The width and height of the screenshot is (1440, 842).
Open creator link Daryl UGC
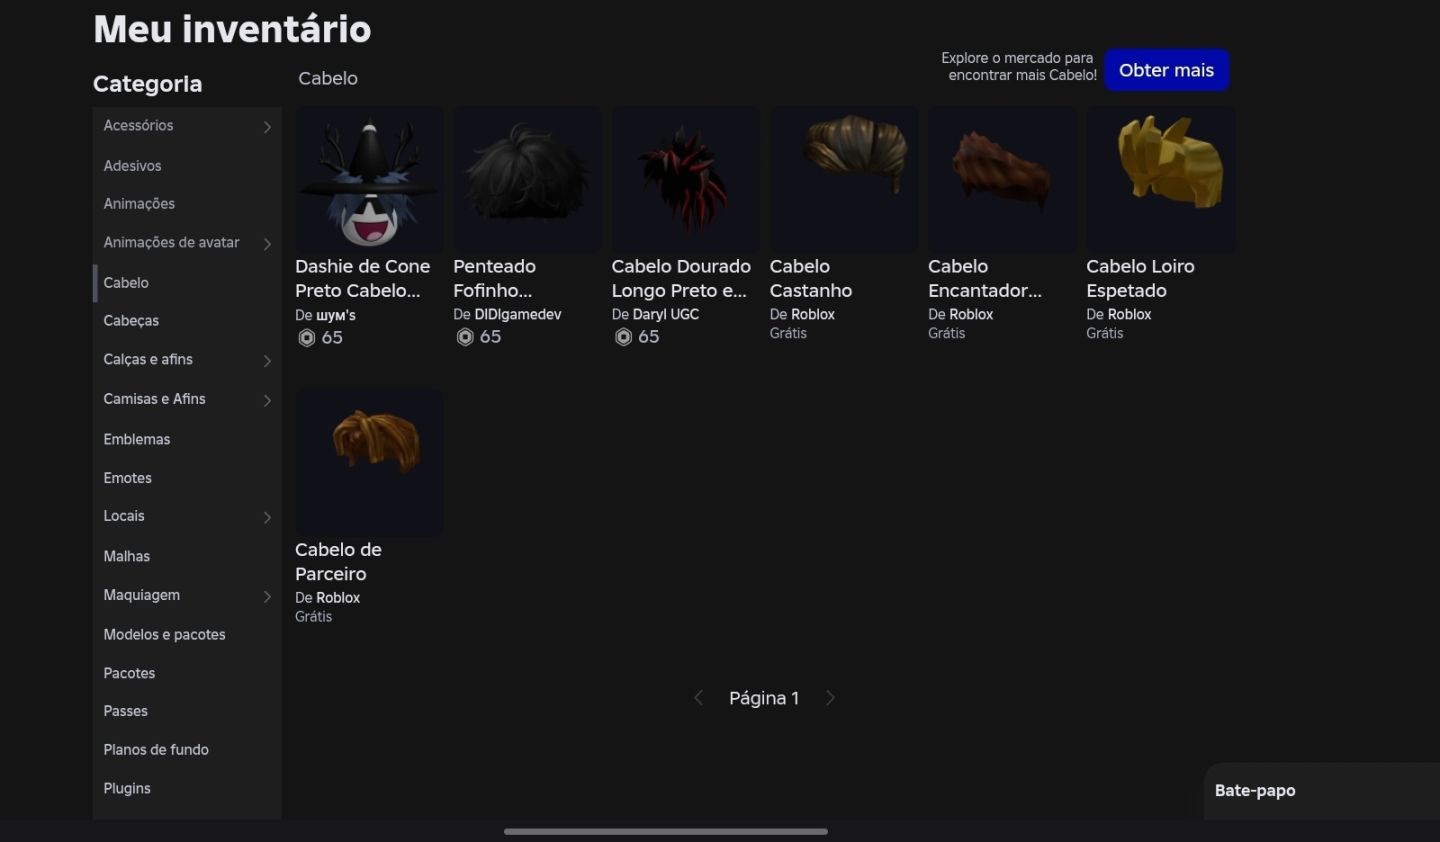tap(666, 314)
